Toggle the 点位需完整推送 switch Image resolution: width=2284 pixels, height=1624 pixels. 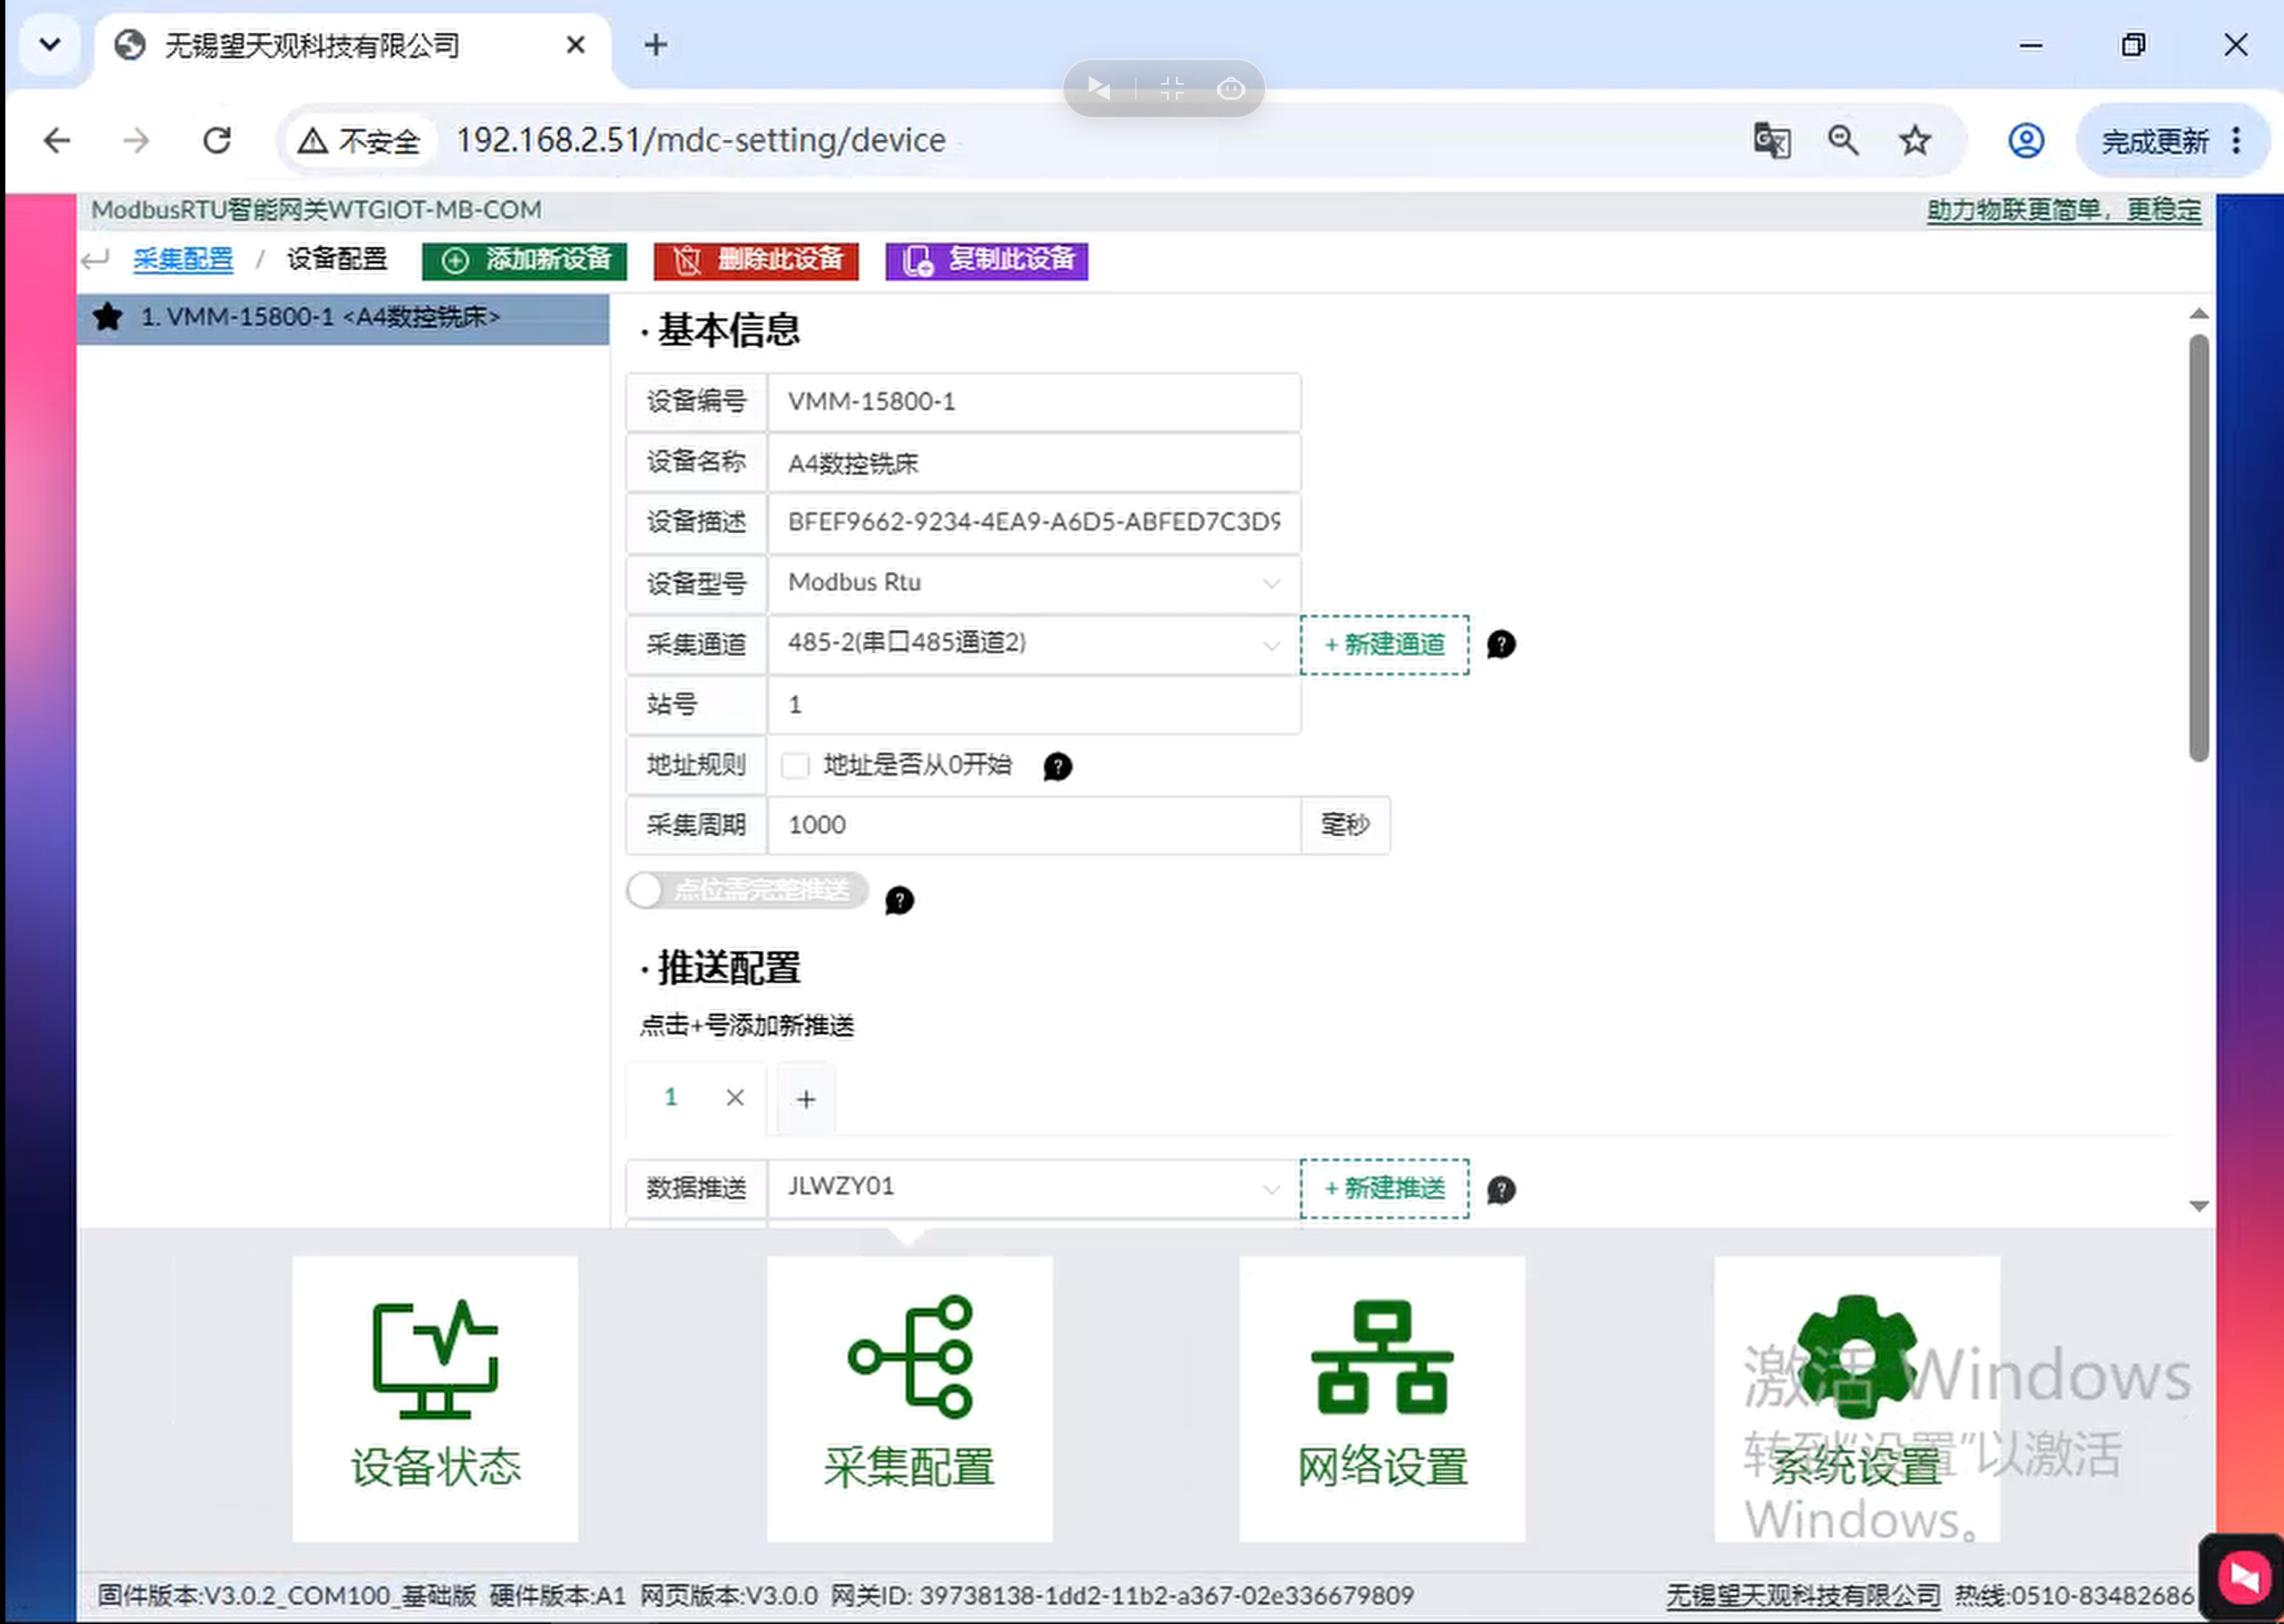[747, 889]
